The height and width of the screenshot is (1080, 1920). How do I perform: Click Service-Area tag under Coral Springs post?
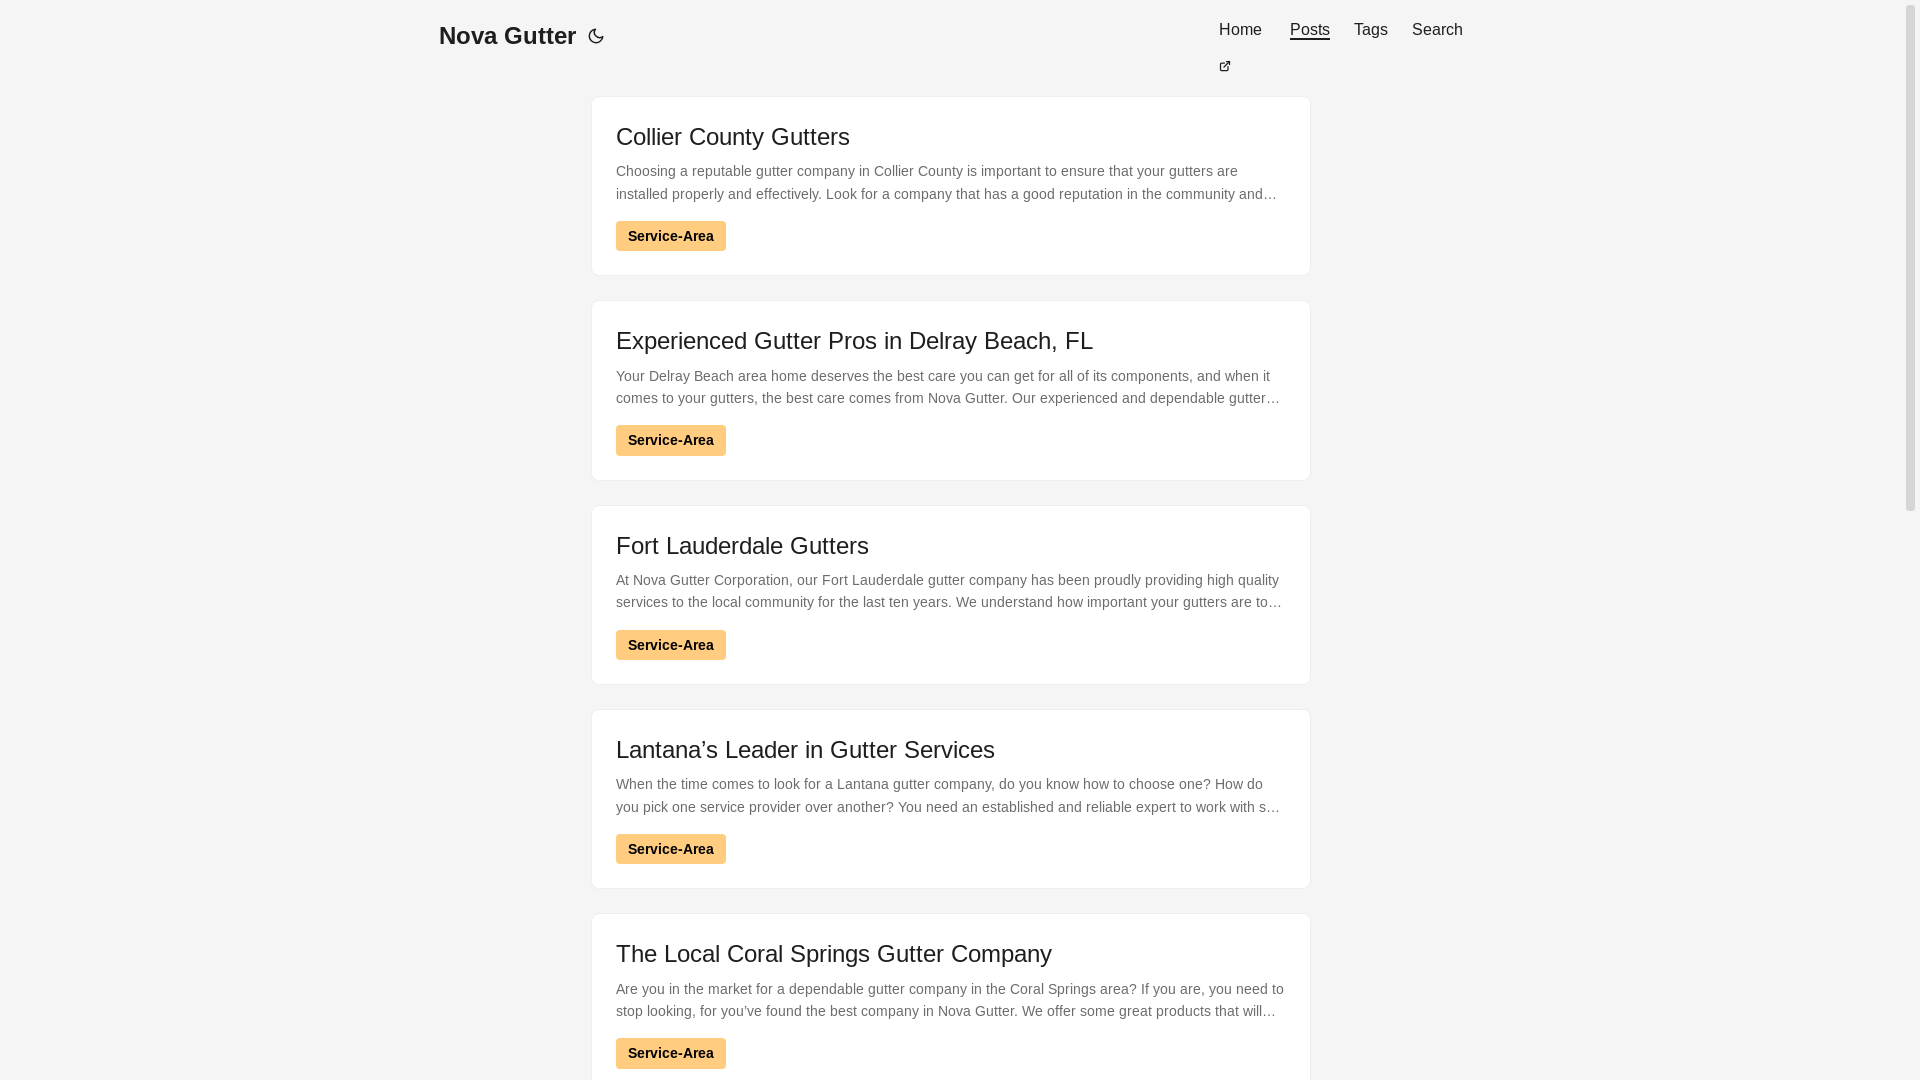point(670,1053)
